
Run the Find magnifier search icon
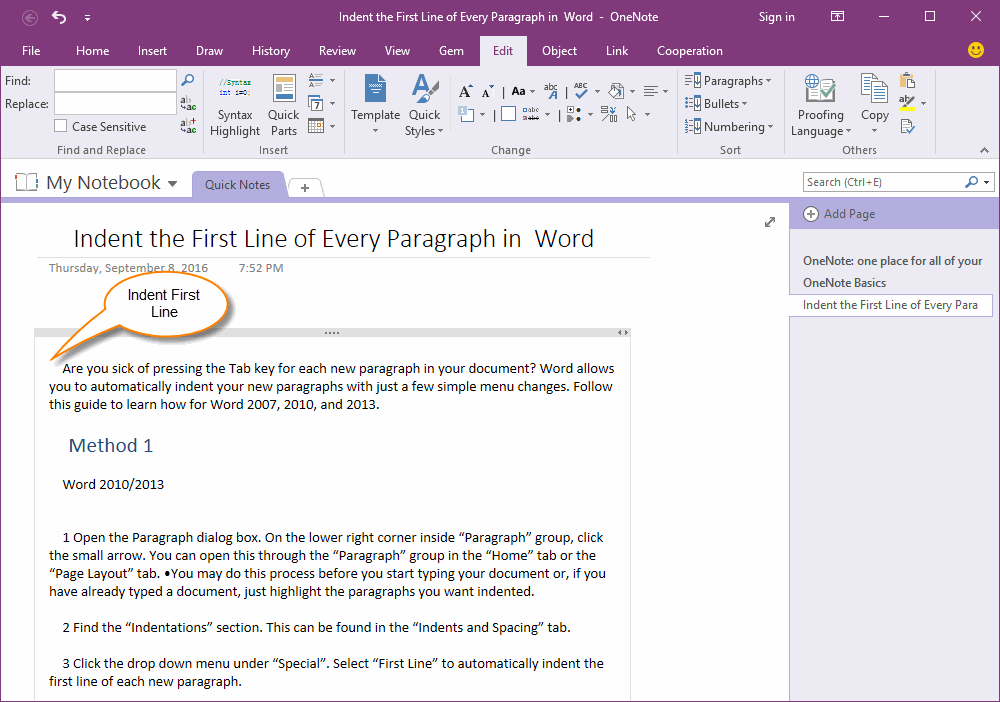(187, 80)
